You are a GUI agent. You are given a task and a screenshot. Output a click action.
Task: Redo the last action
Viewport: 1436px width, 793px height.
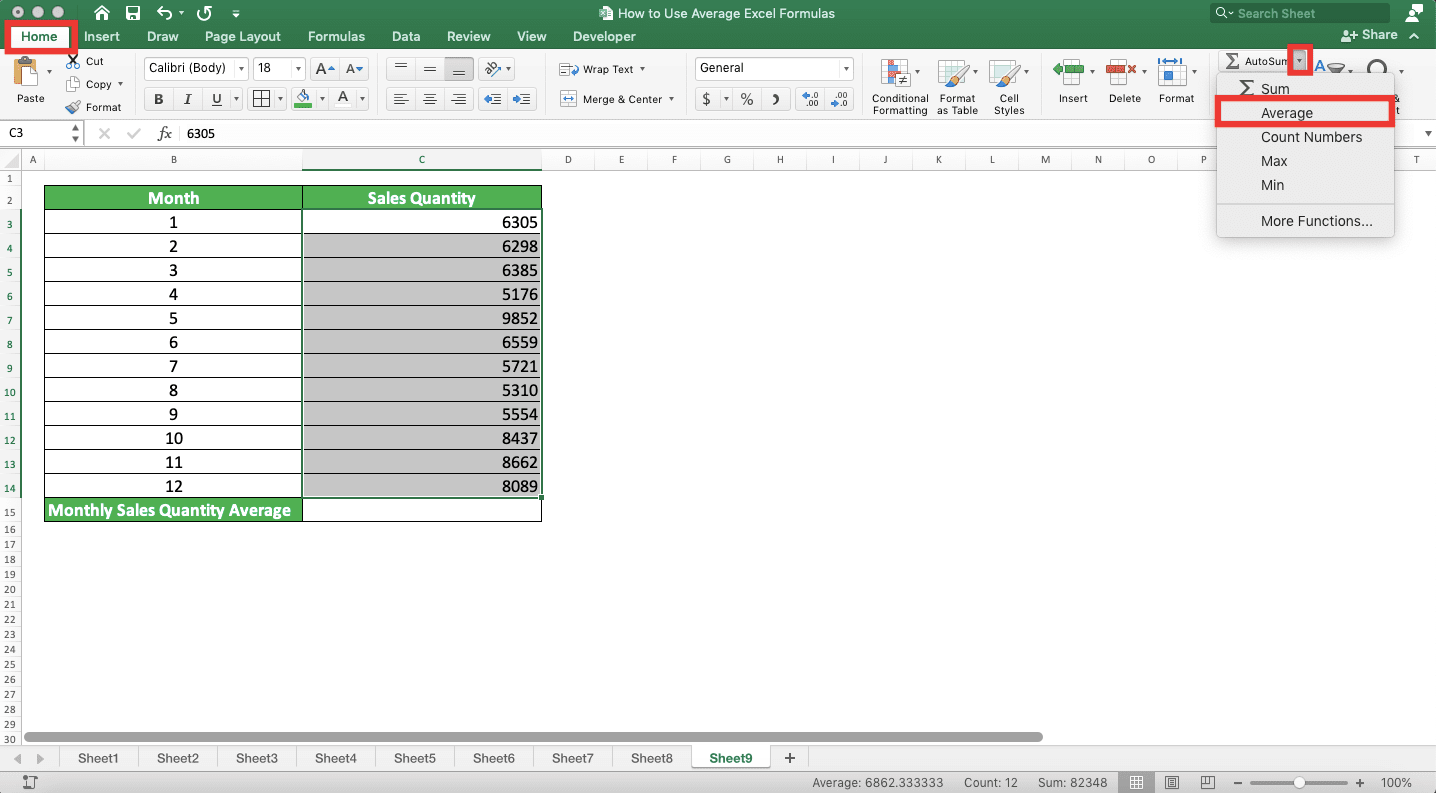[x=205, y=14]
